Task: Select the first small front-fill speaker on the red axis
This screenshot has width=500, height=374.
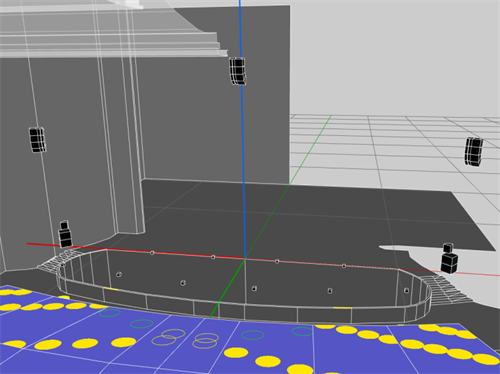Action: (x=152, y=253)
